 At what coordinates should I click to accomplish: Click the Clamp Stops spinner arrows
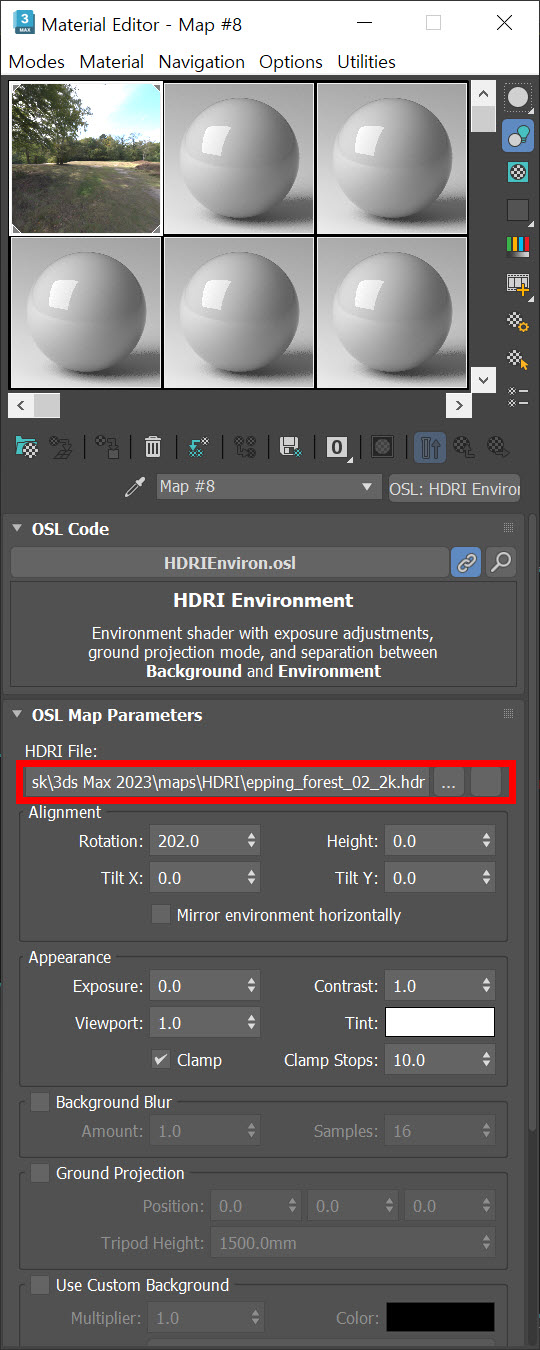(x=487, y=1059)
